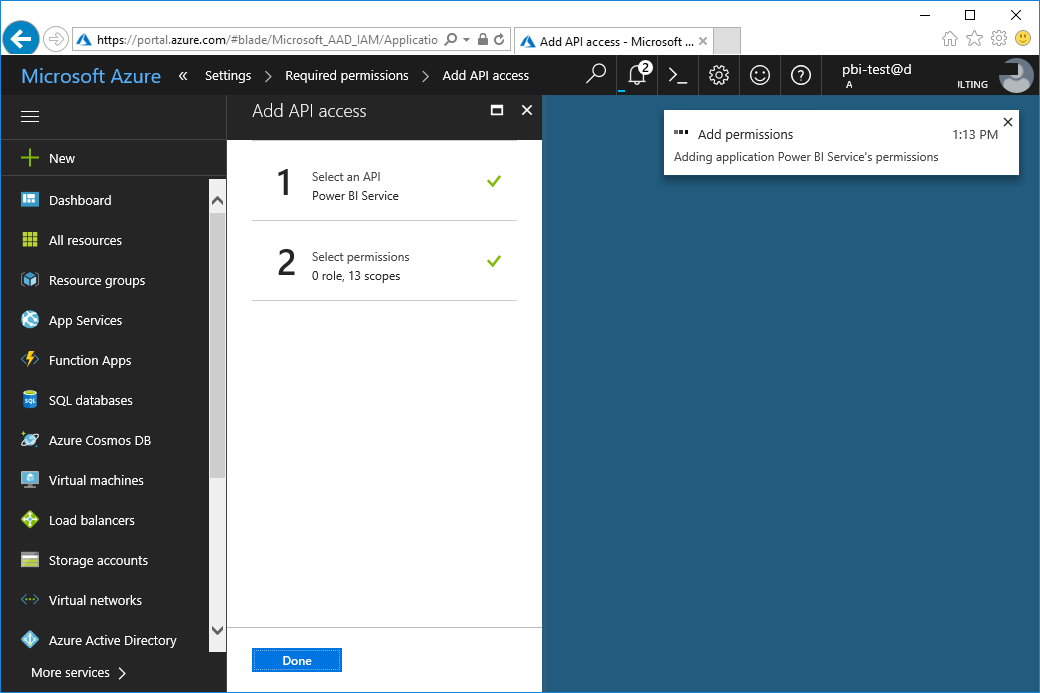Click the sidebar scroll down arrow
The image size is (1040, 693).
[x=217, y=630]
